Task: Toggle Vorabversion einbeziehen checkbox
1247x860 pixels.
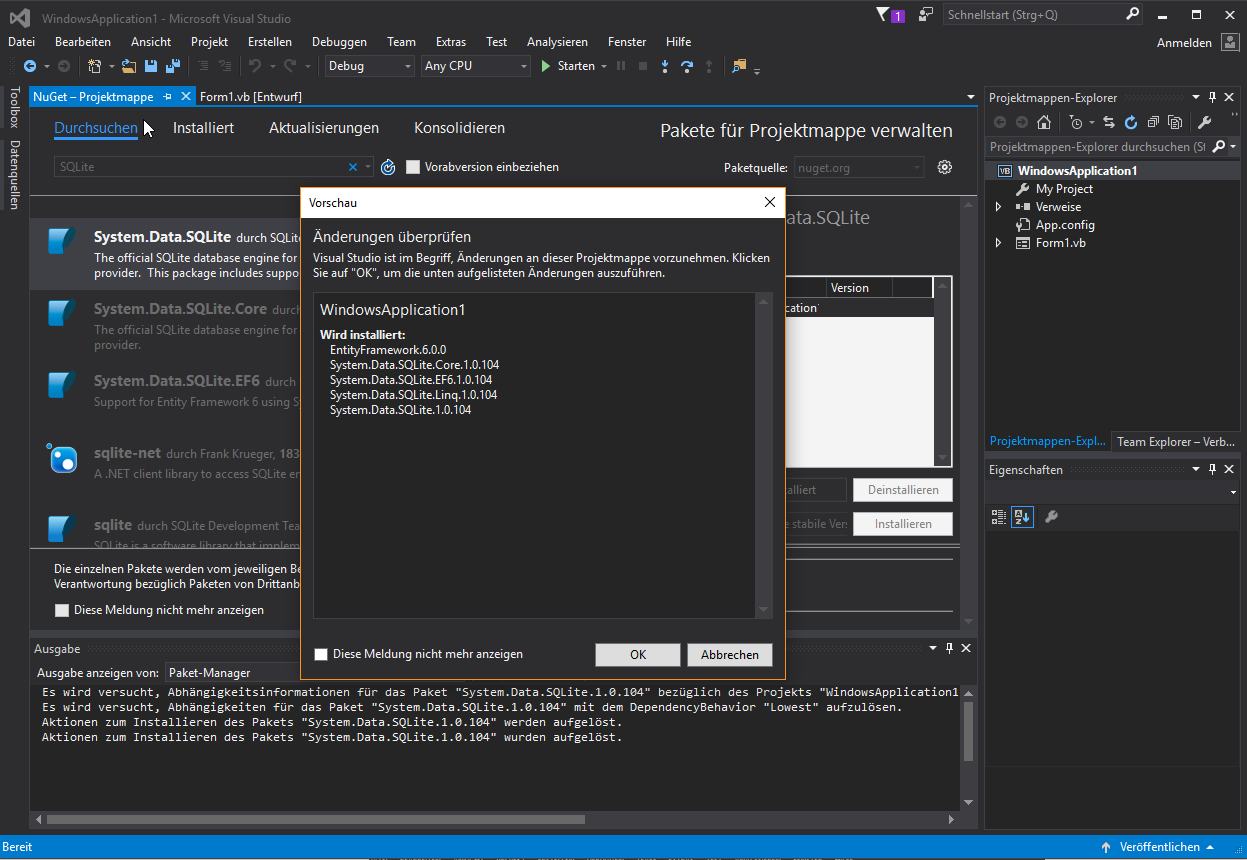Action: 413,167
